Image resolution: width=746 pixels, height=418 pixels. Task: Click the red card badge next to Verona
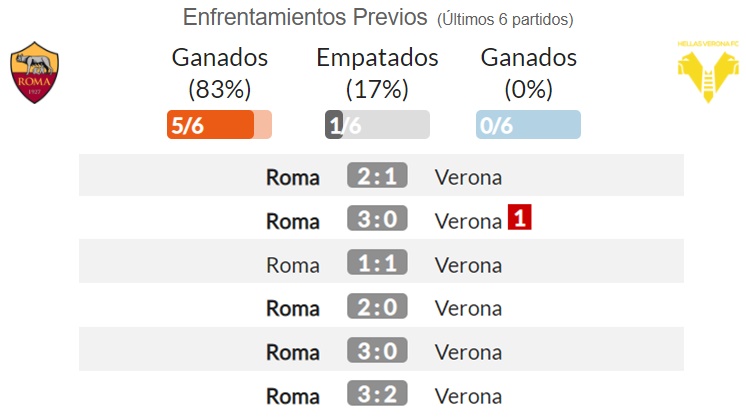click(520, 217)
